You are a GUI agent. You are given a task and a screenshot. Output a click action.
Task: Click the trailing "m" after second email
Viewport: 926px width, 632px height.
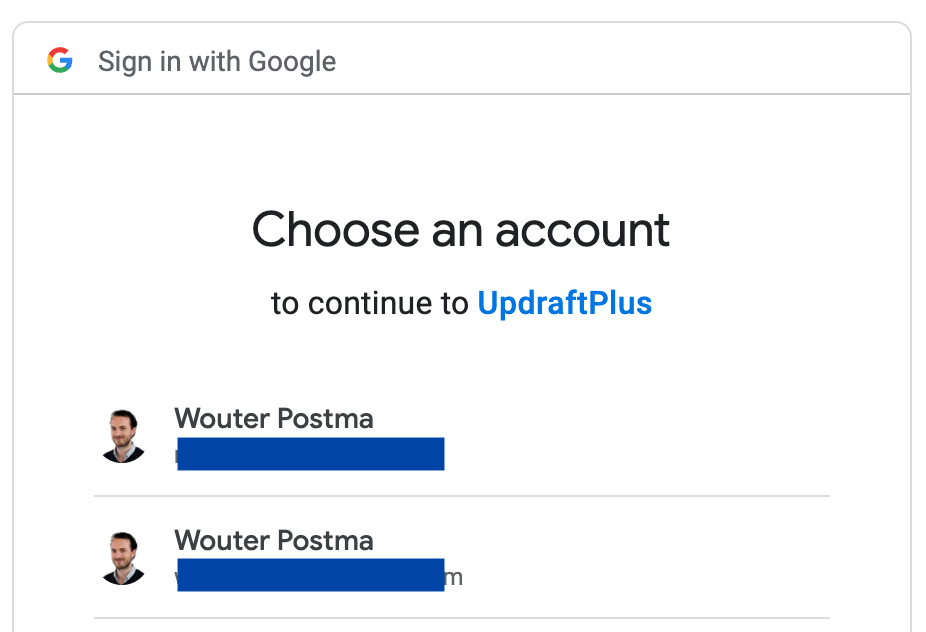click(x=454, y=577)
